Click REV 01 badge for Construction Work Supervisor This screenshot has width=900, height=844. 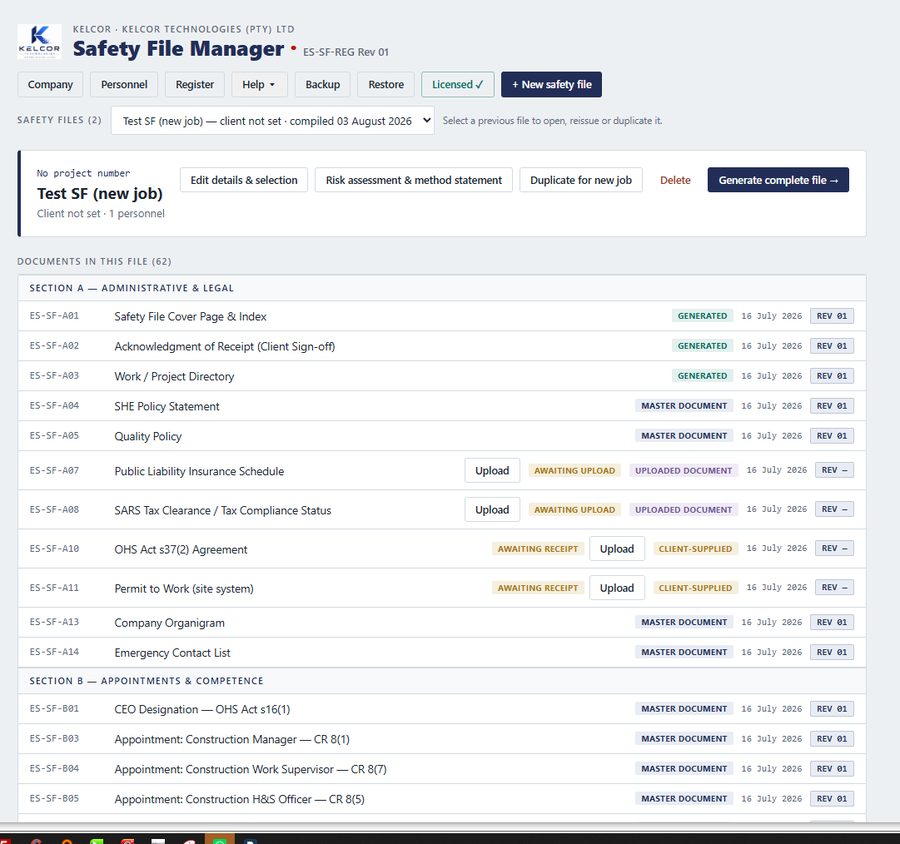tap(832, 768)
